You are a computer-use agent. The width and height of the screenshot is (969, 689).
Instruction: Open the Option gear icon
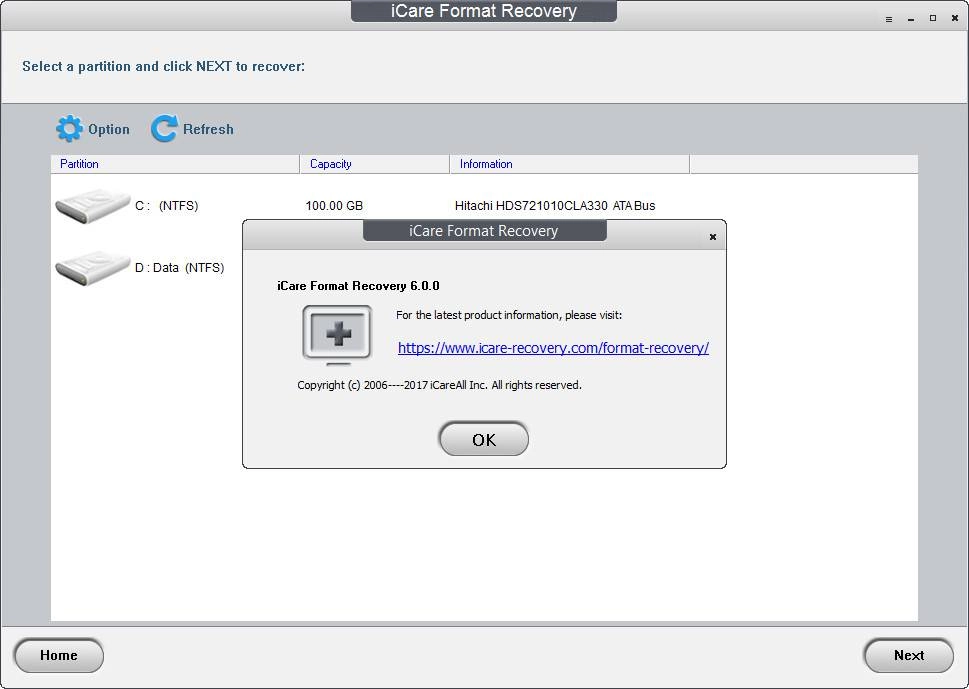[x=69, y=129]
